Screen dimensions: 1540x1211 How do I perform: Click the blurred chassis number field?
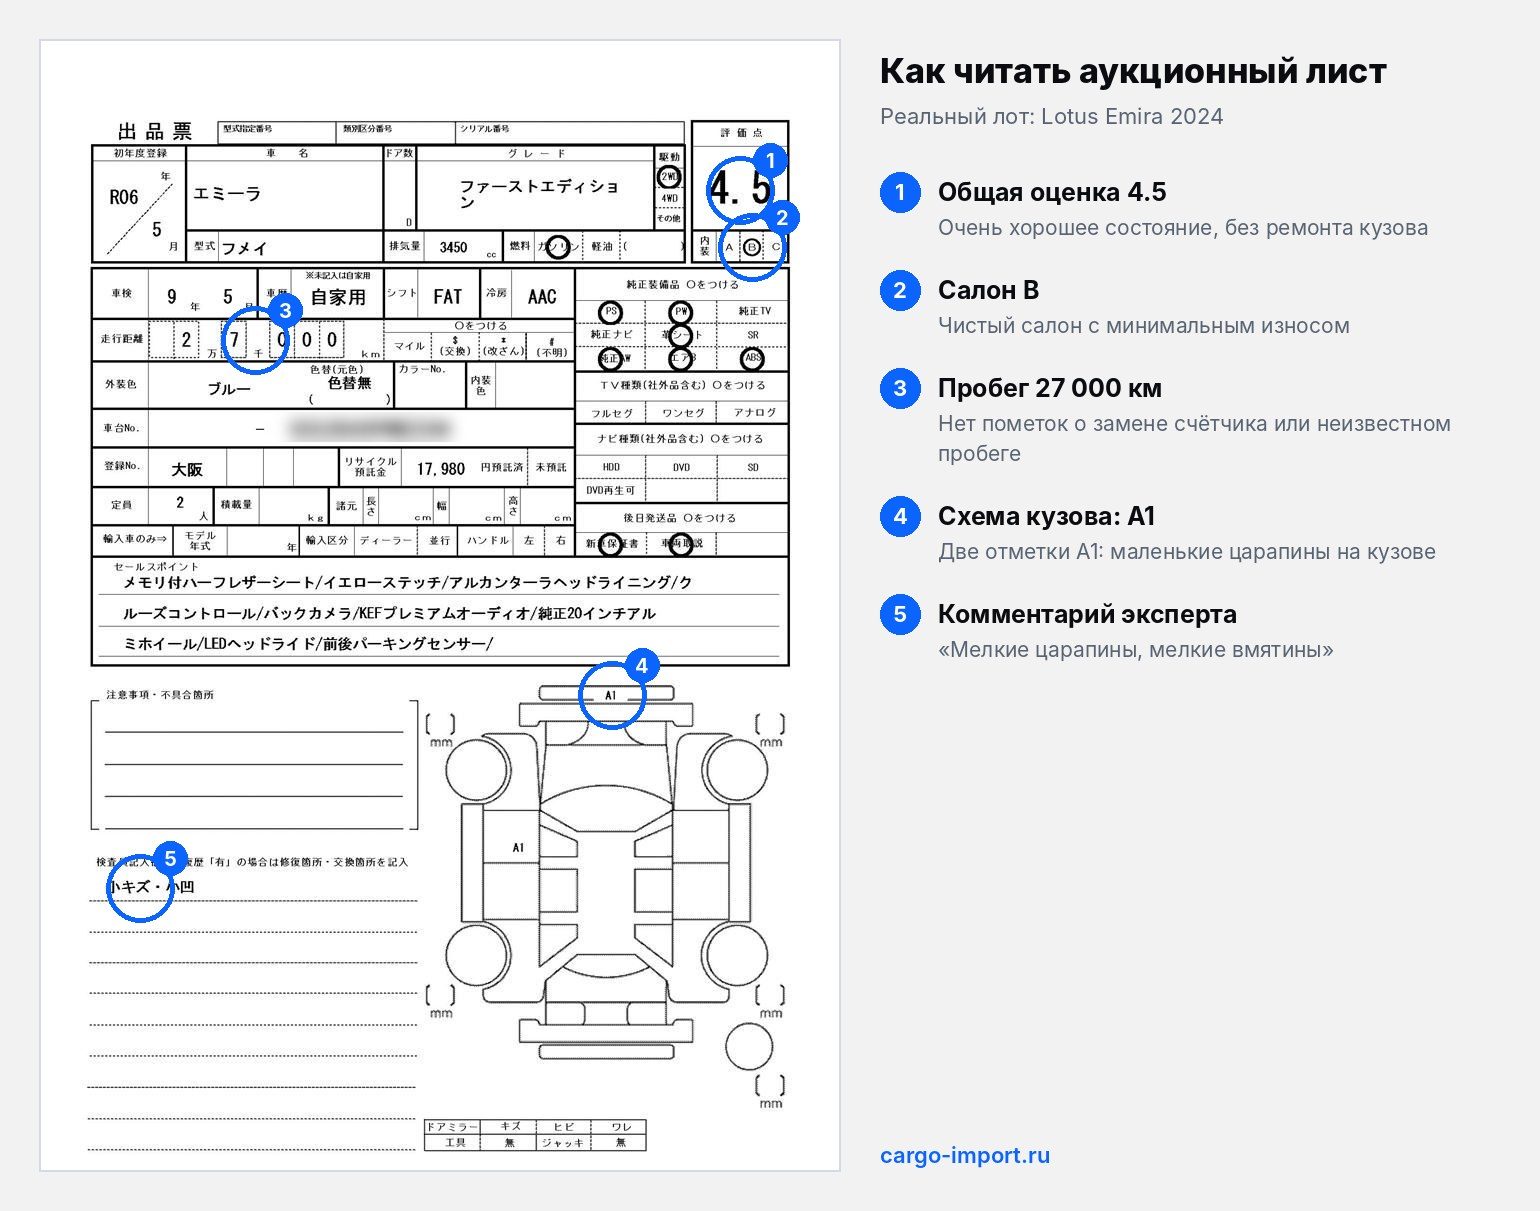tap(368, 428)
